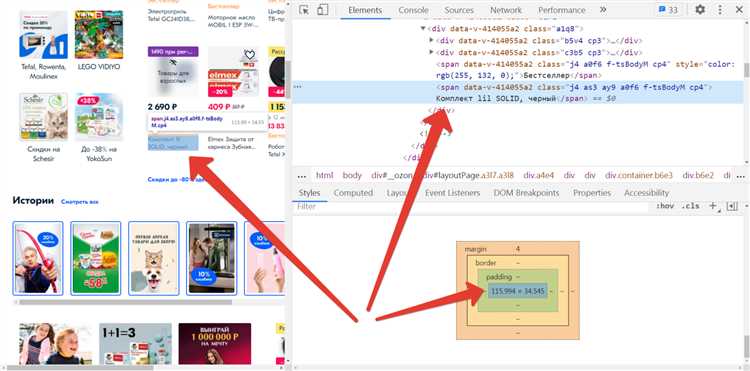
Task: Select div.container.b6e3 in the breadcrumb
Action: (x=639, y=175)
